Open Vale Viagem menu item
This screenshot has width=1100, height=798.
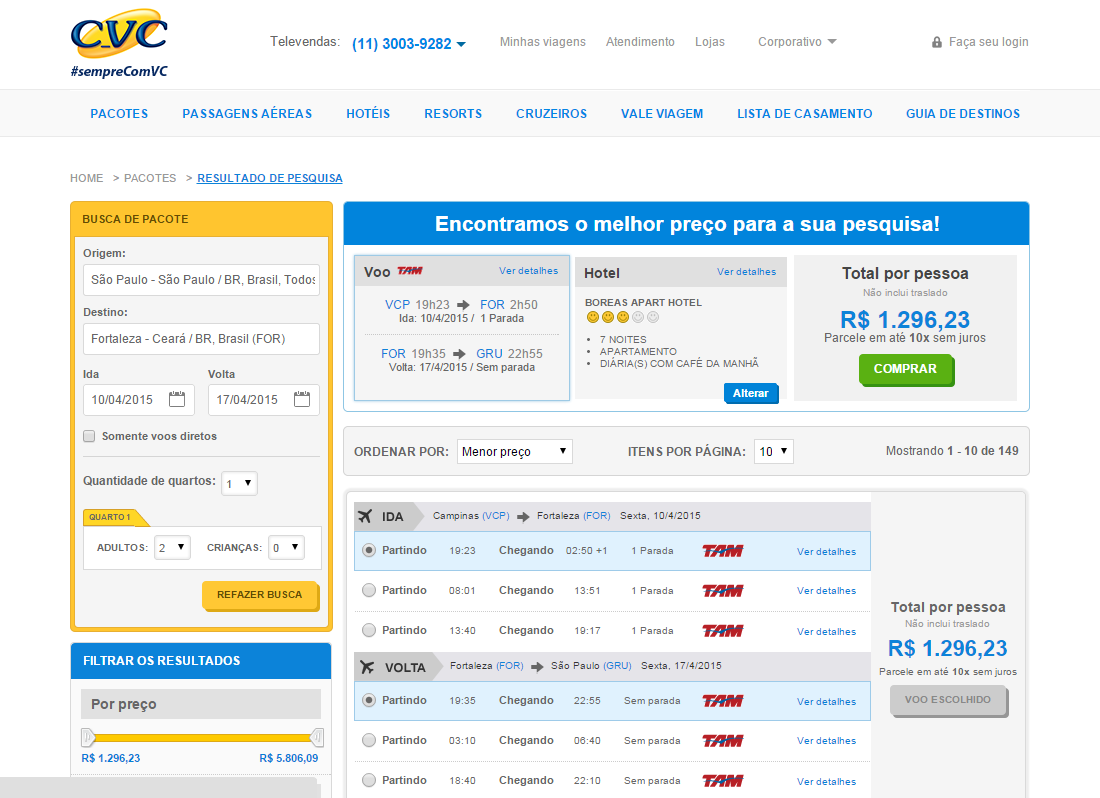pyautogui.click(x=662, y=114)
